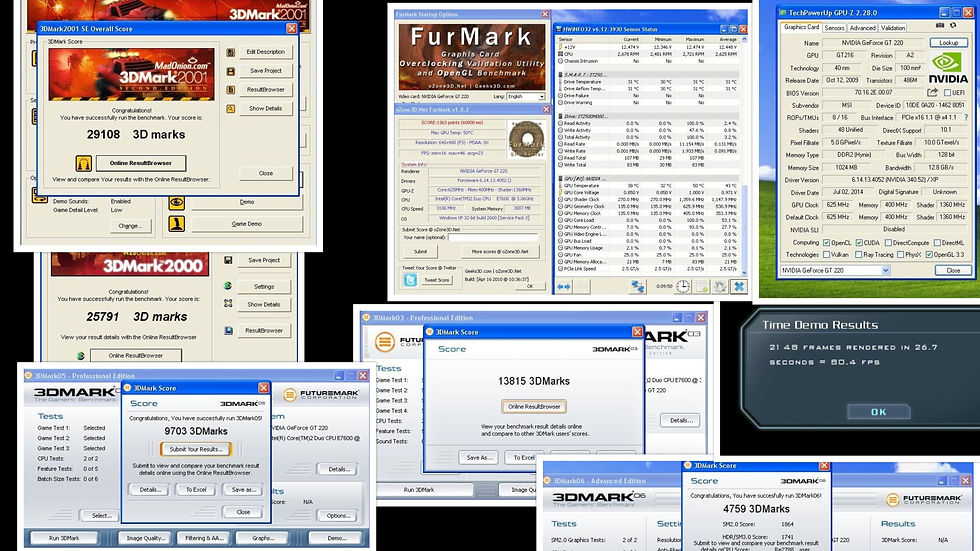
Task: Switch to Sensors tab in GPU-Z
Action: click(834, 28)
